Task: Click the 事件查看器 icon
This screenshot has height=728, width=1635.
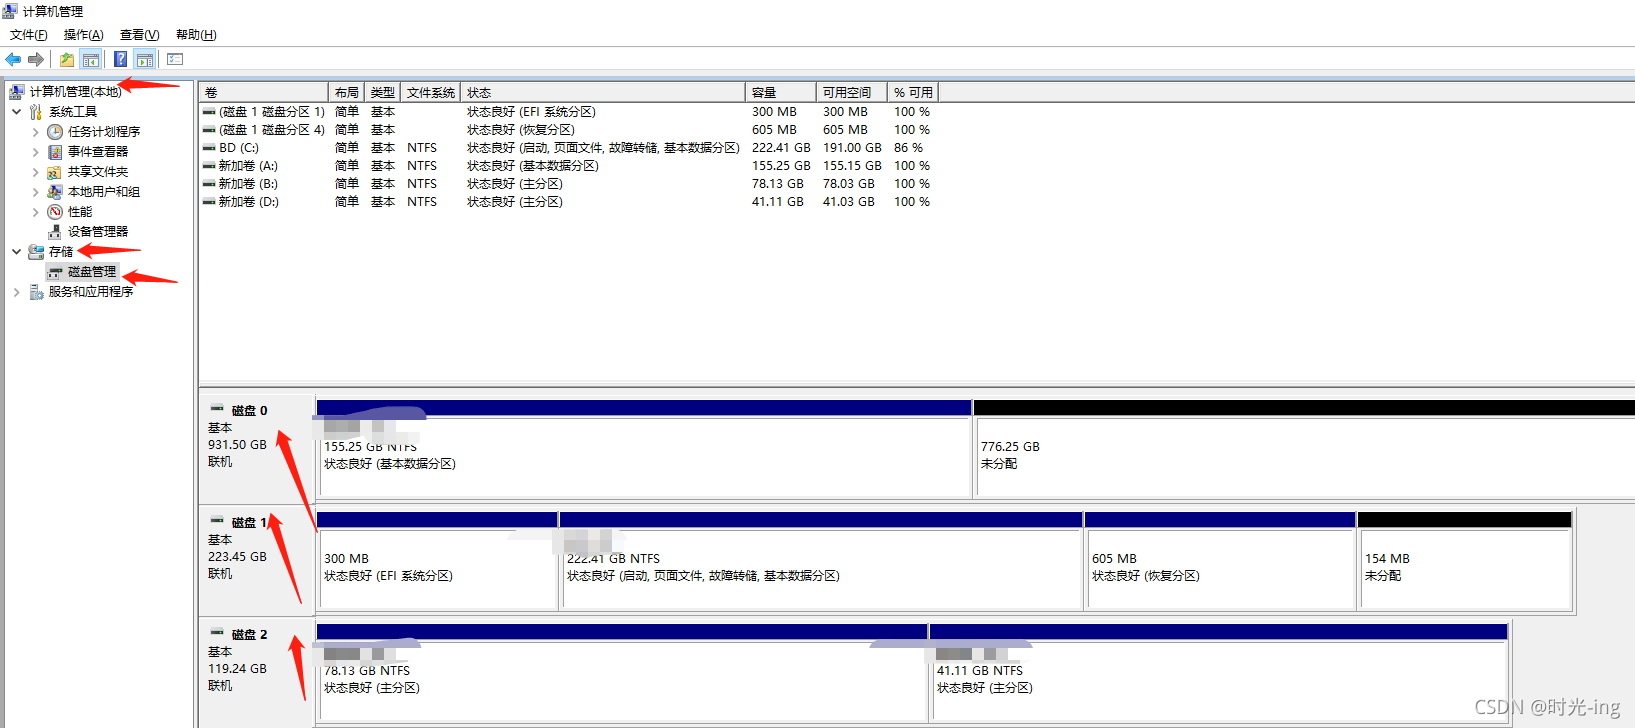Action: coord(55,152)
